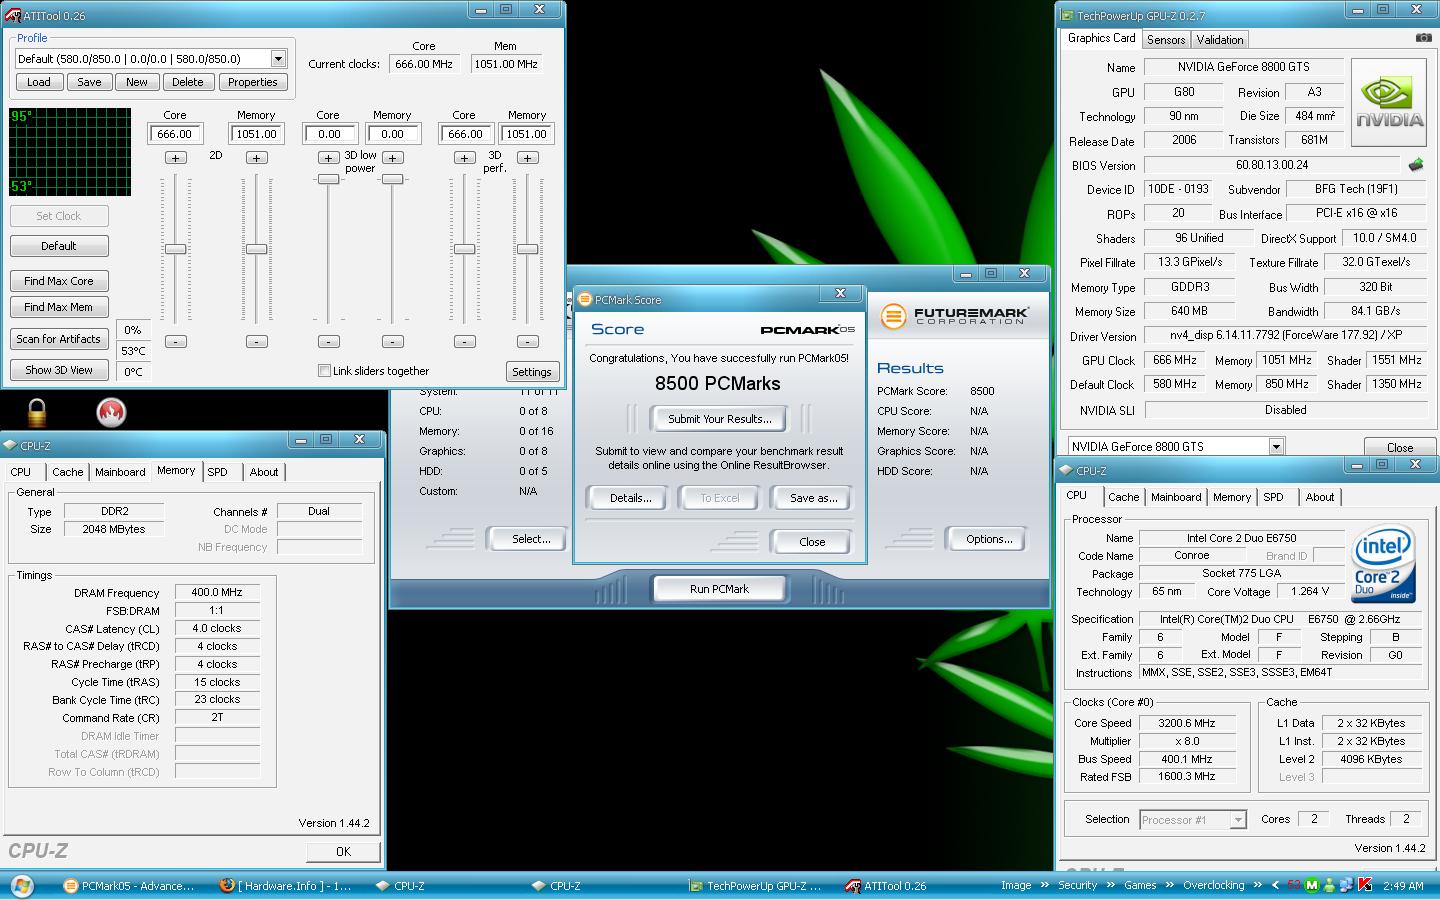This screenshot has width=1440, height=900.
Task: Click the Windows Start orb
Action: point(22,885)
